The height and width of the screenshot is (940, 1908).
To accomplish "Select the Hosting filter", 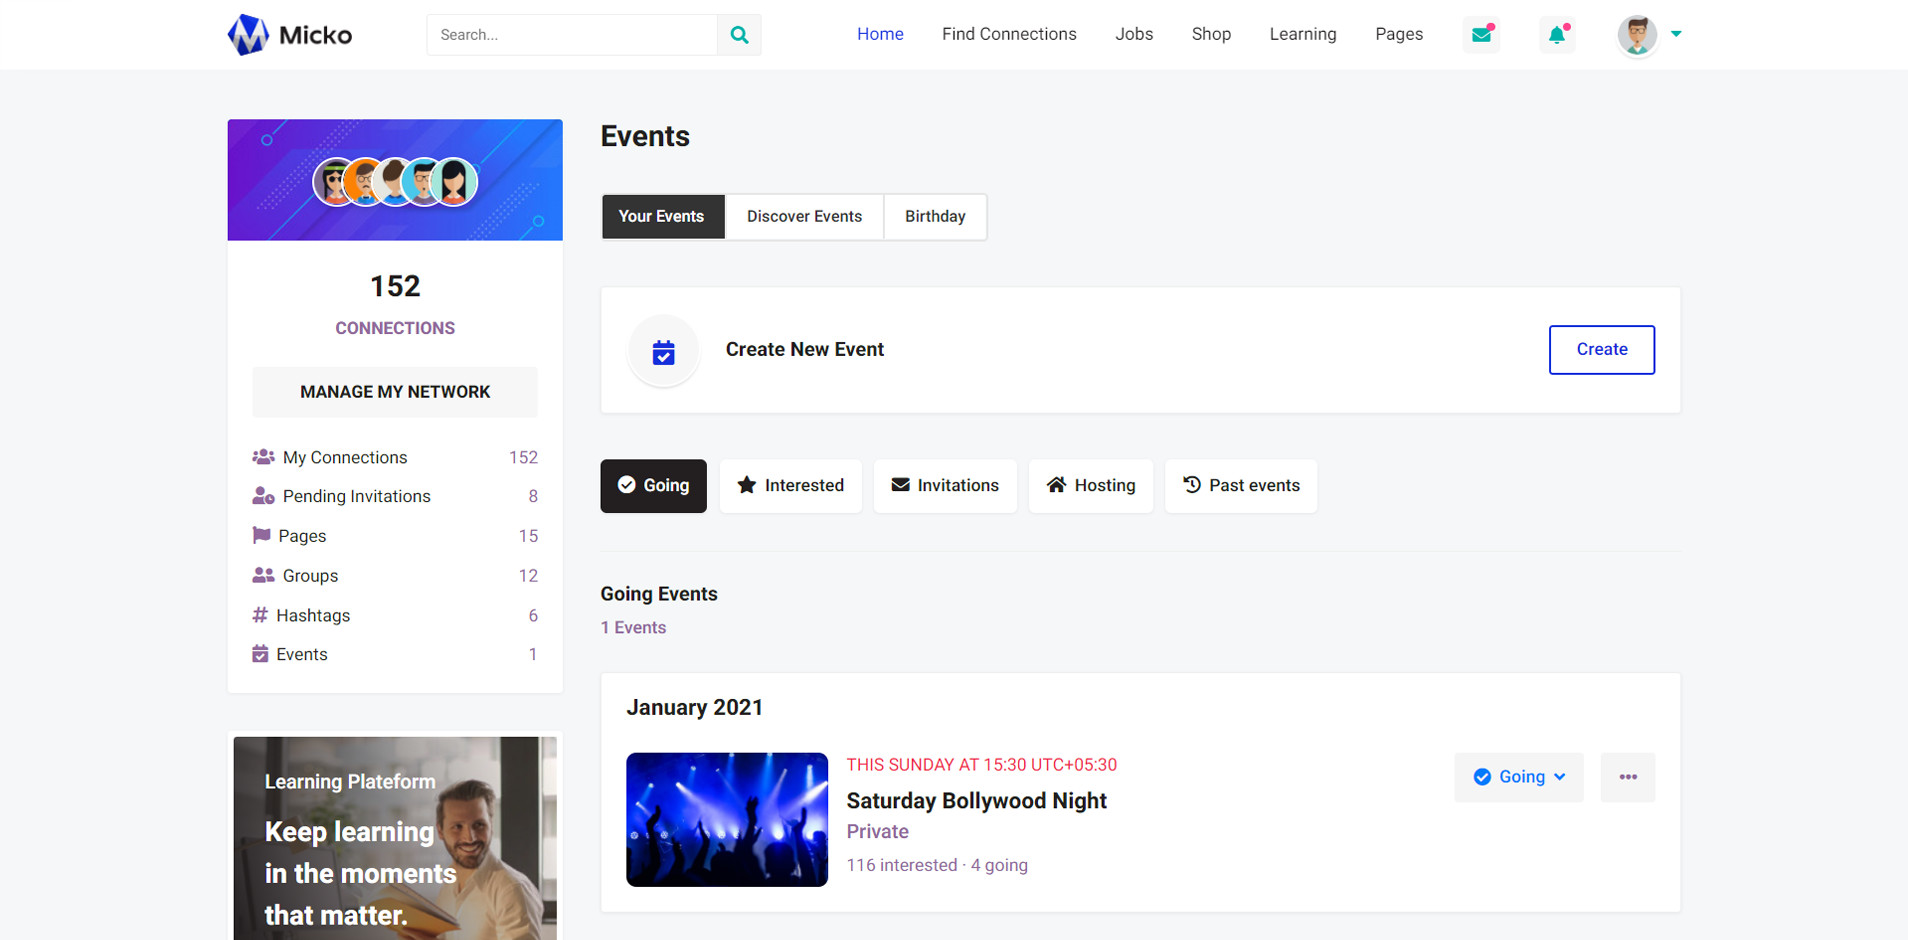I will [1090, 486].
